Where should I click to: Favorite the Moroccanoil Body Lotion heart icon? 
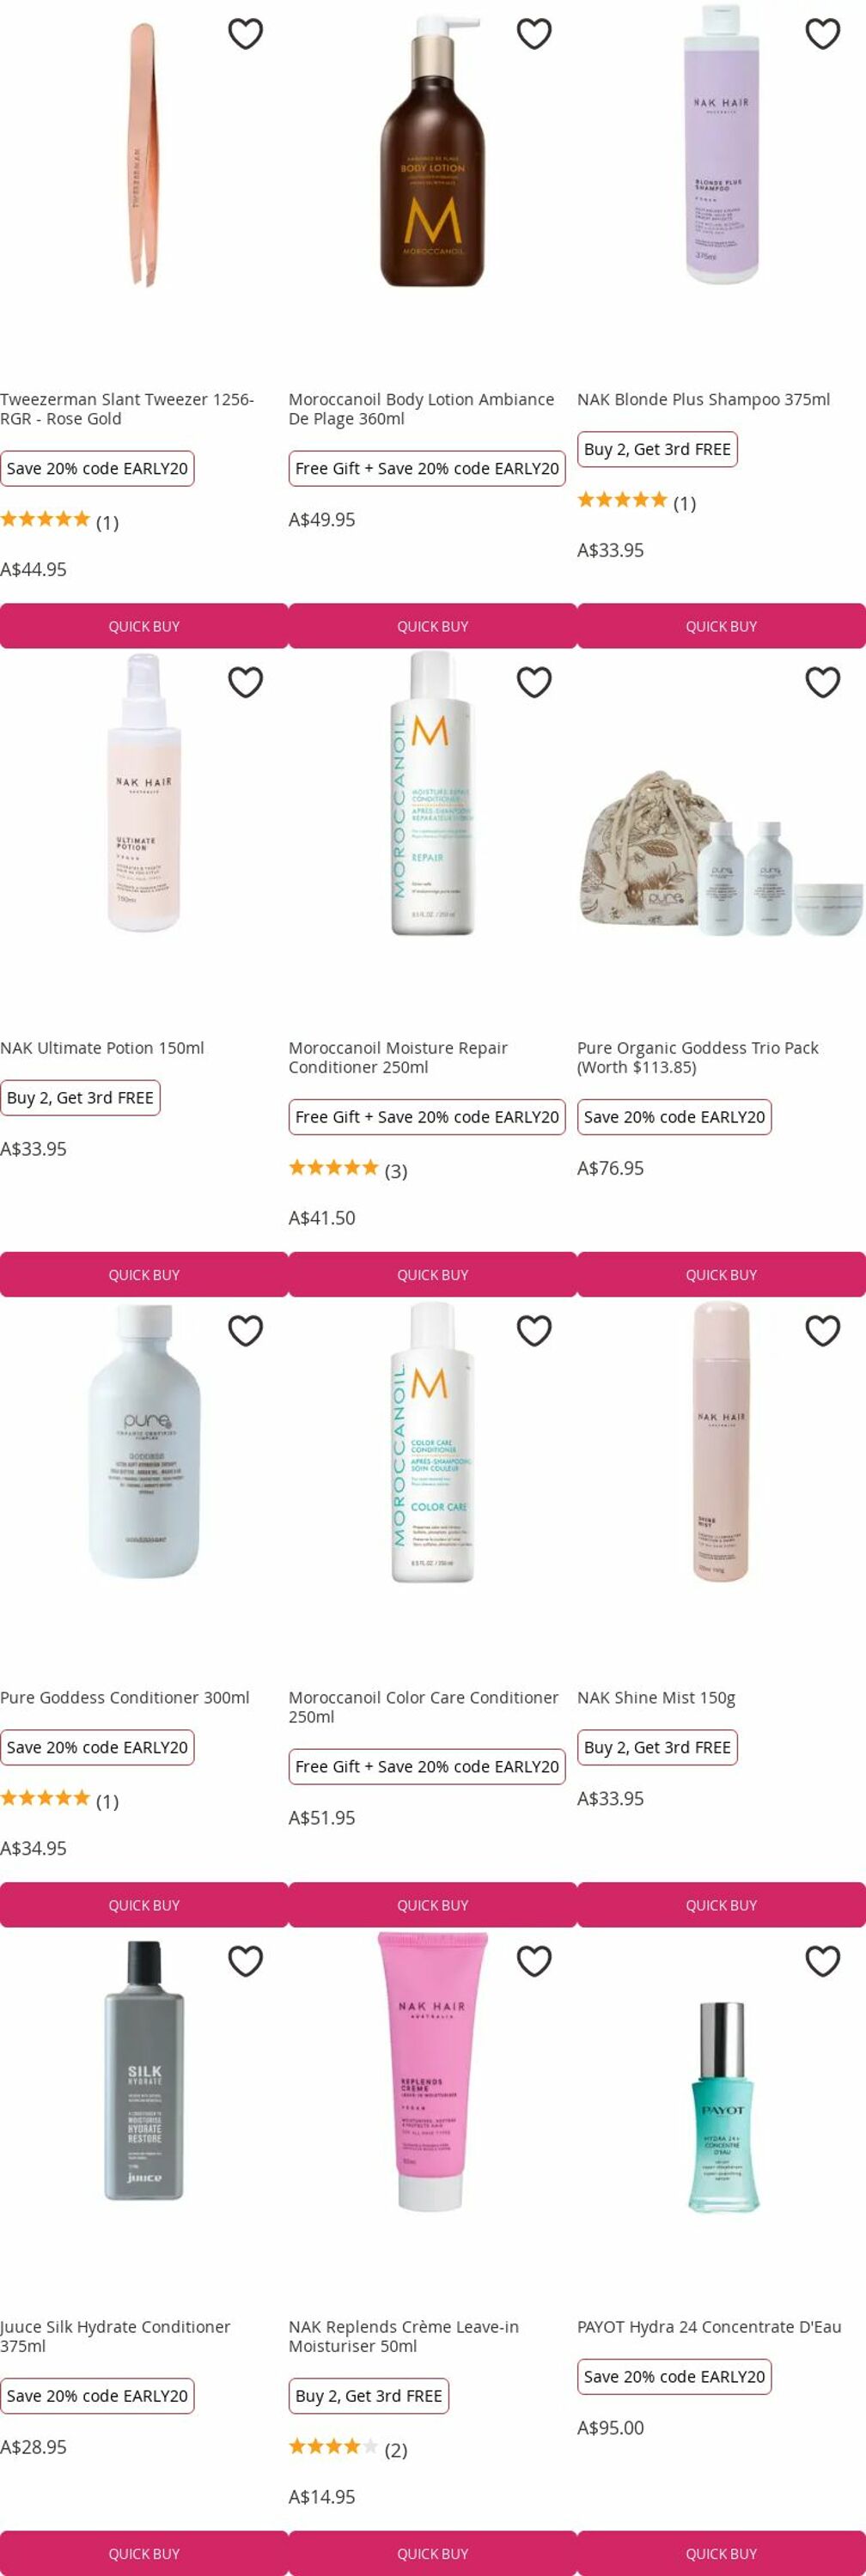534,34
